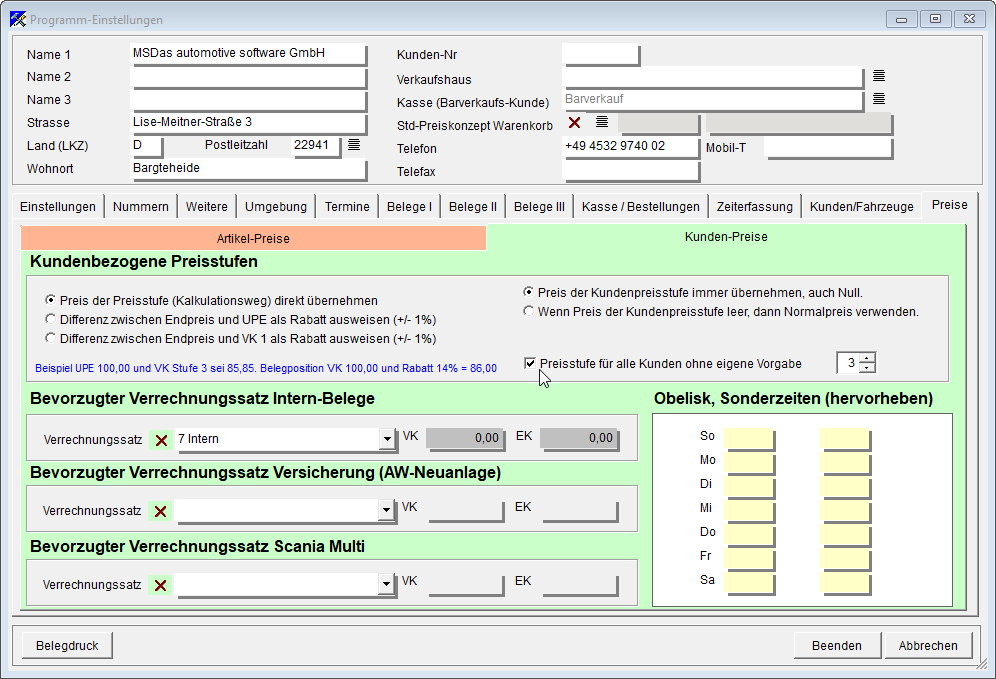
Task: Increase the Preisstufe spinner value
Action: pos(867,358)
